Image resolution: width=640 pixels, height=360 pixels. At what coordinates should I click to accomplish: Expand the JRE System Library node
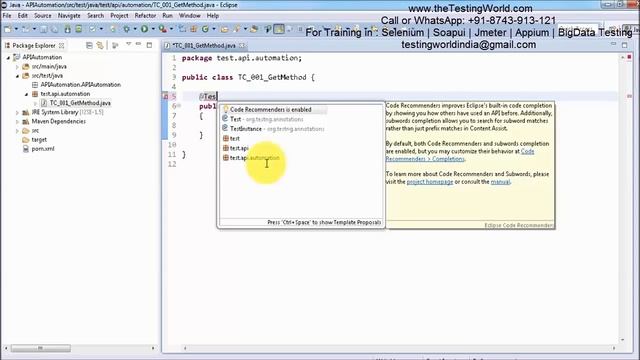(x=17, y=112)
